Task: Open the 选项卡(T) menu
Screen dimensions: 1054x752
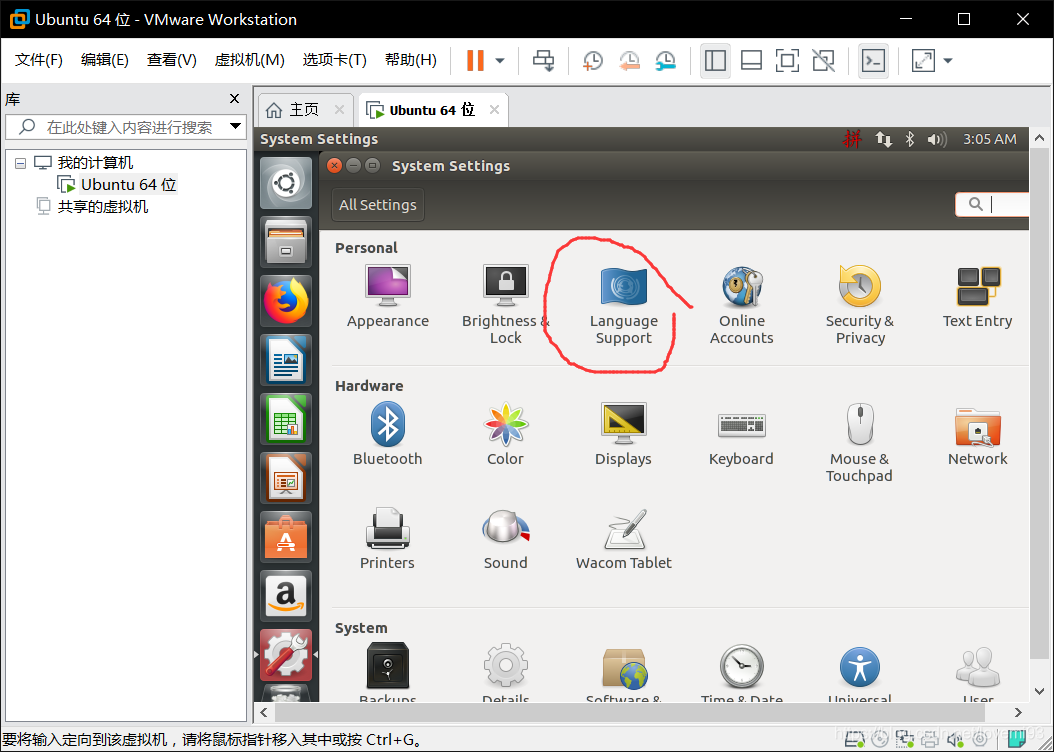Action: pos(334,60)
